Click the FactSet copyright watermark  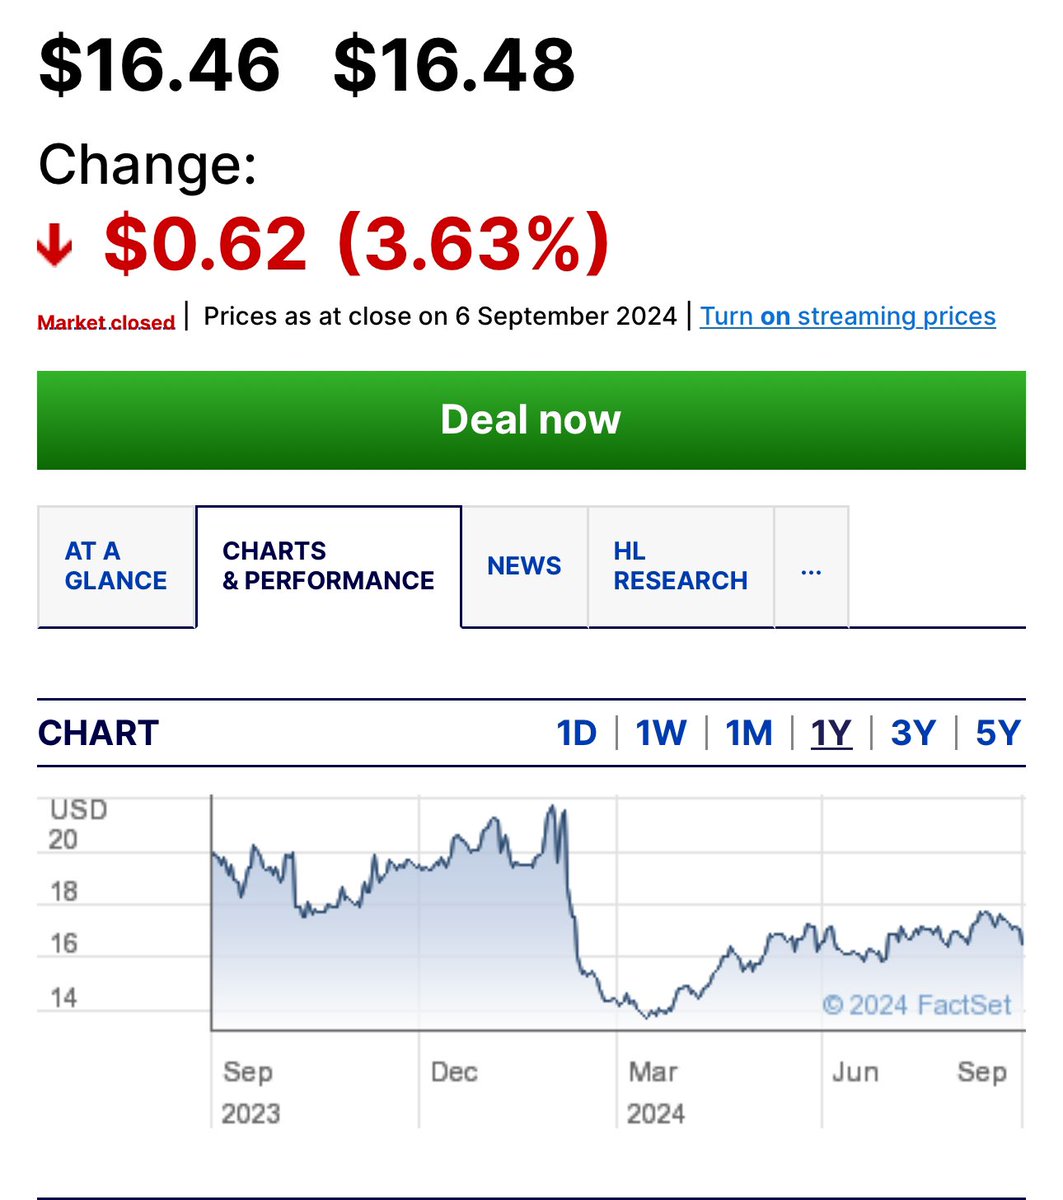(917, 1004)
